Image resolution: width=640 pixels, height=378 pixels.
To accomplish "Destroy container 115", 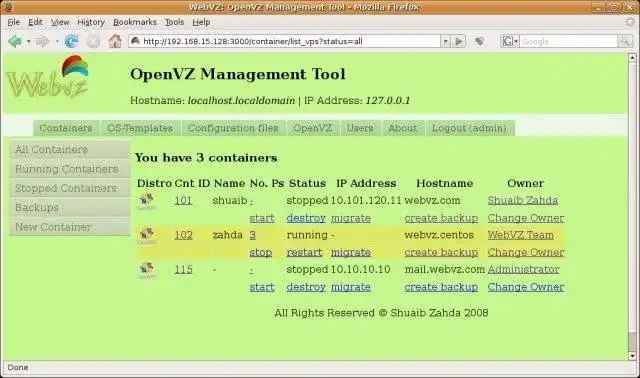I will click(306, 287).
